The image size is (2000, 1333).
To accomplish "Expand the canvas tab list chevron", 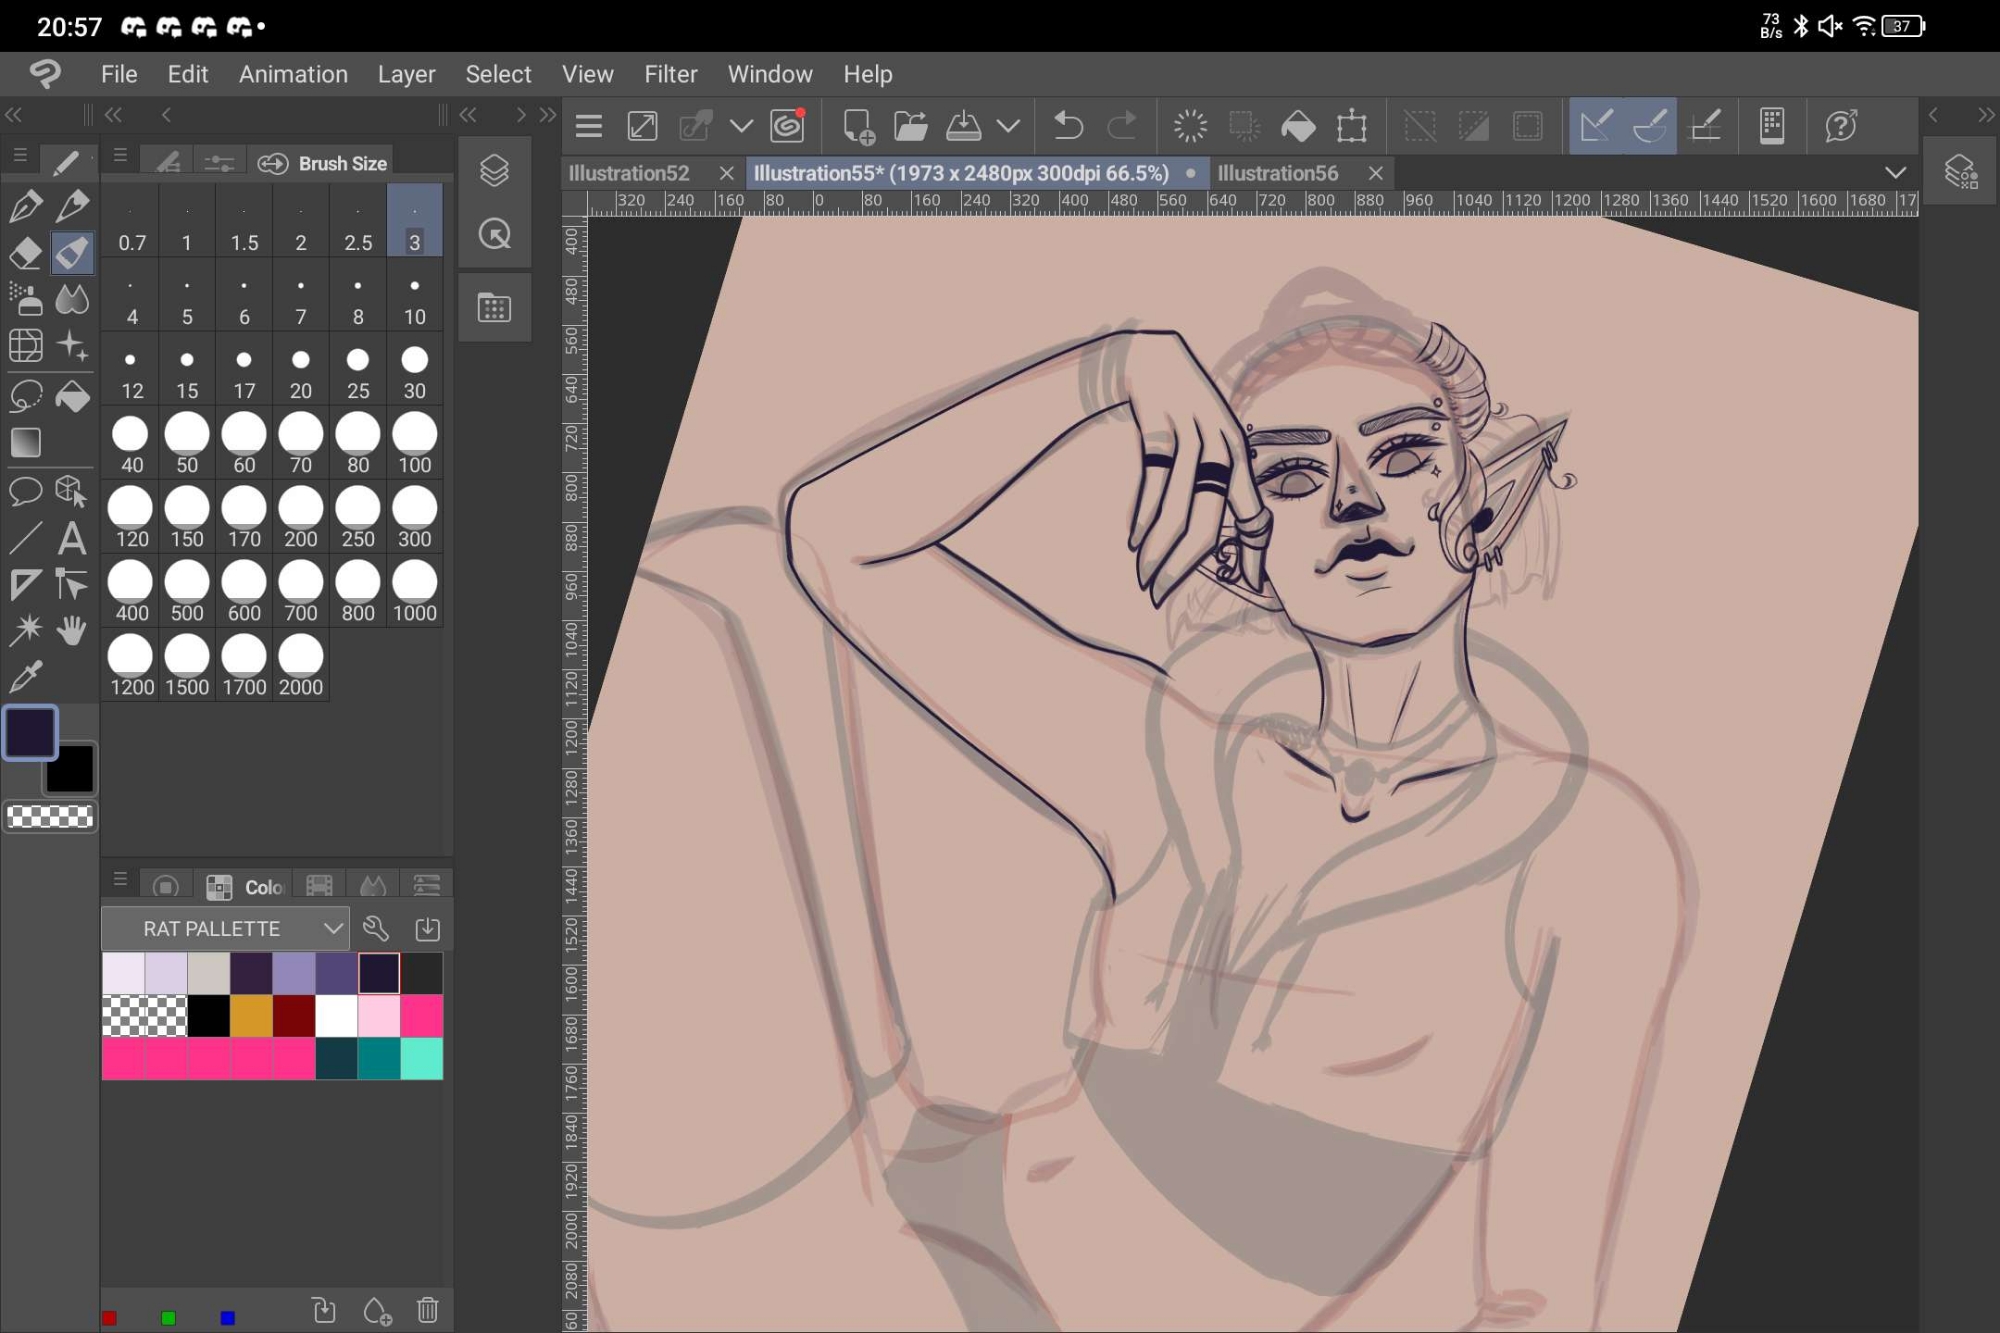I will point(1895,172).
